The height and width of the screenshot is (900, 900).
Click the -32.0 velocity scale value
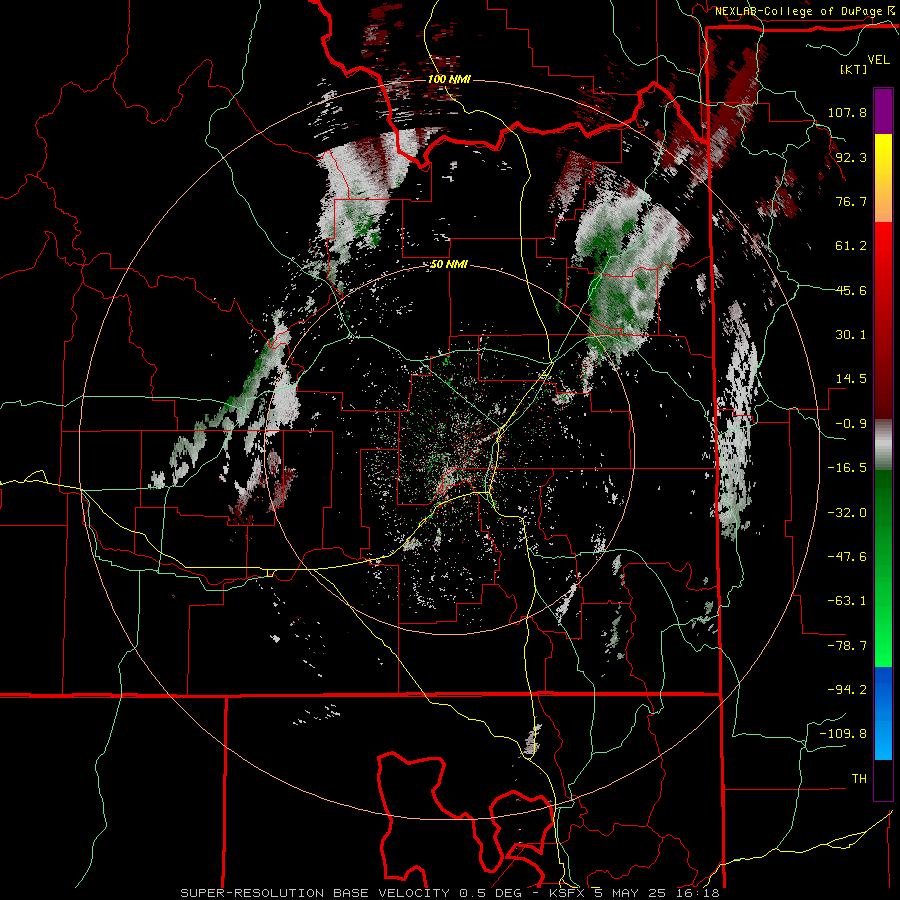pos(847,513)
